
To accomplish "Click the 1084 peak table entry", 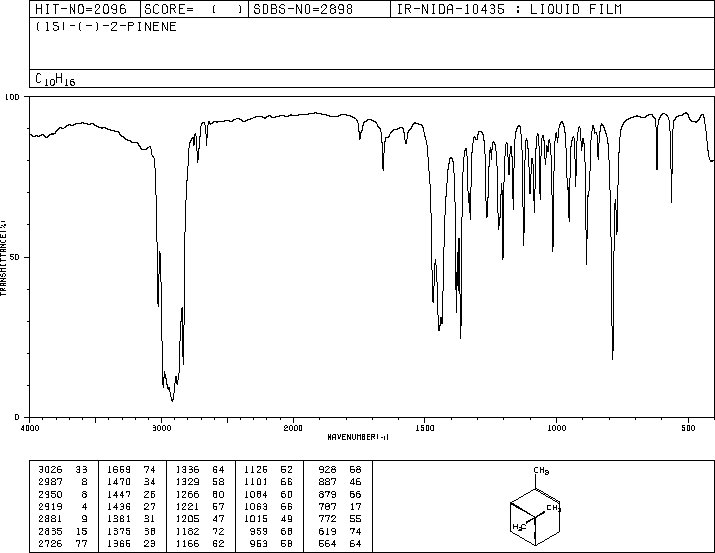I will [x=269, y=495].
